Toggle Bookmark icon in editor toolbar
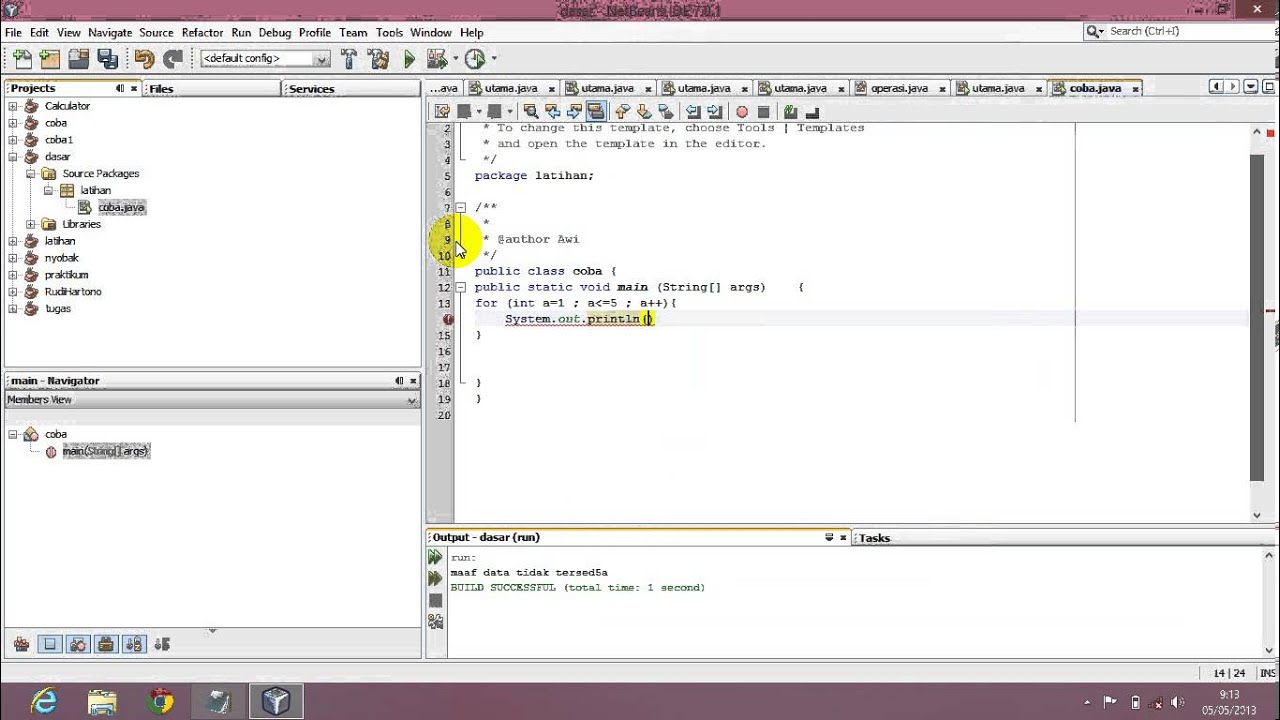 665,112
